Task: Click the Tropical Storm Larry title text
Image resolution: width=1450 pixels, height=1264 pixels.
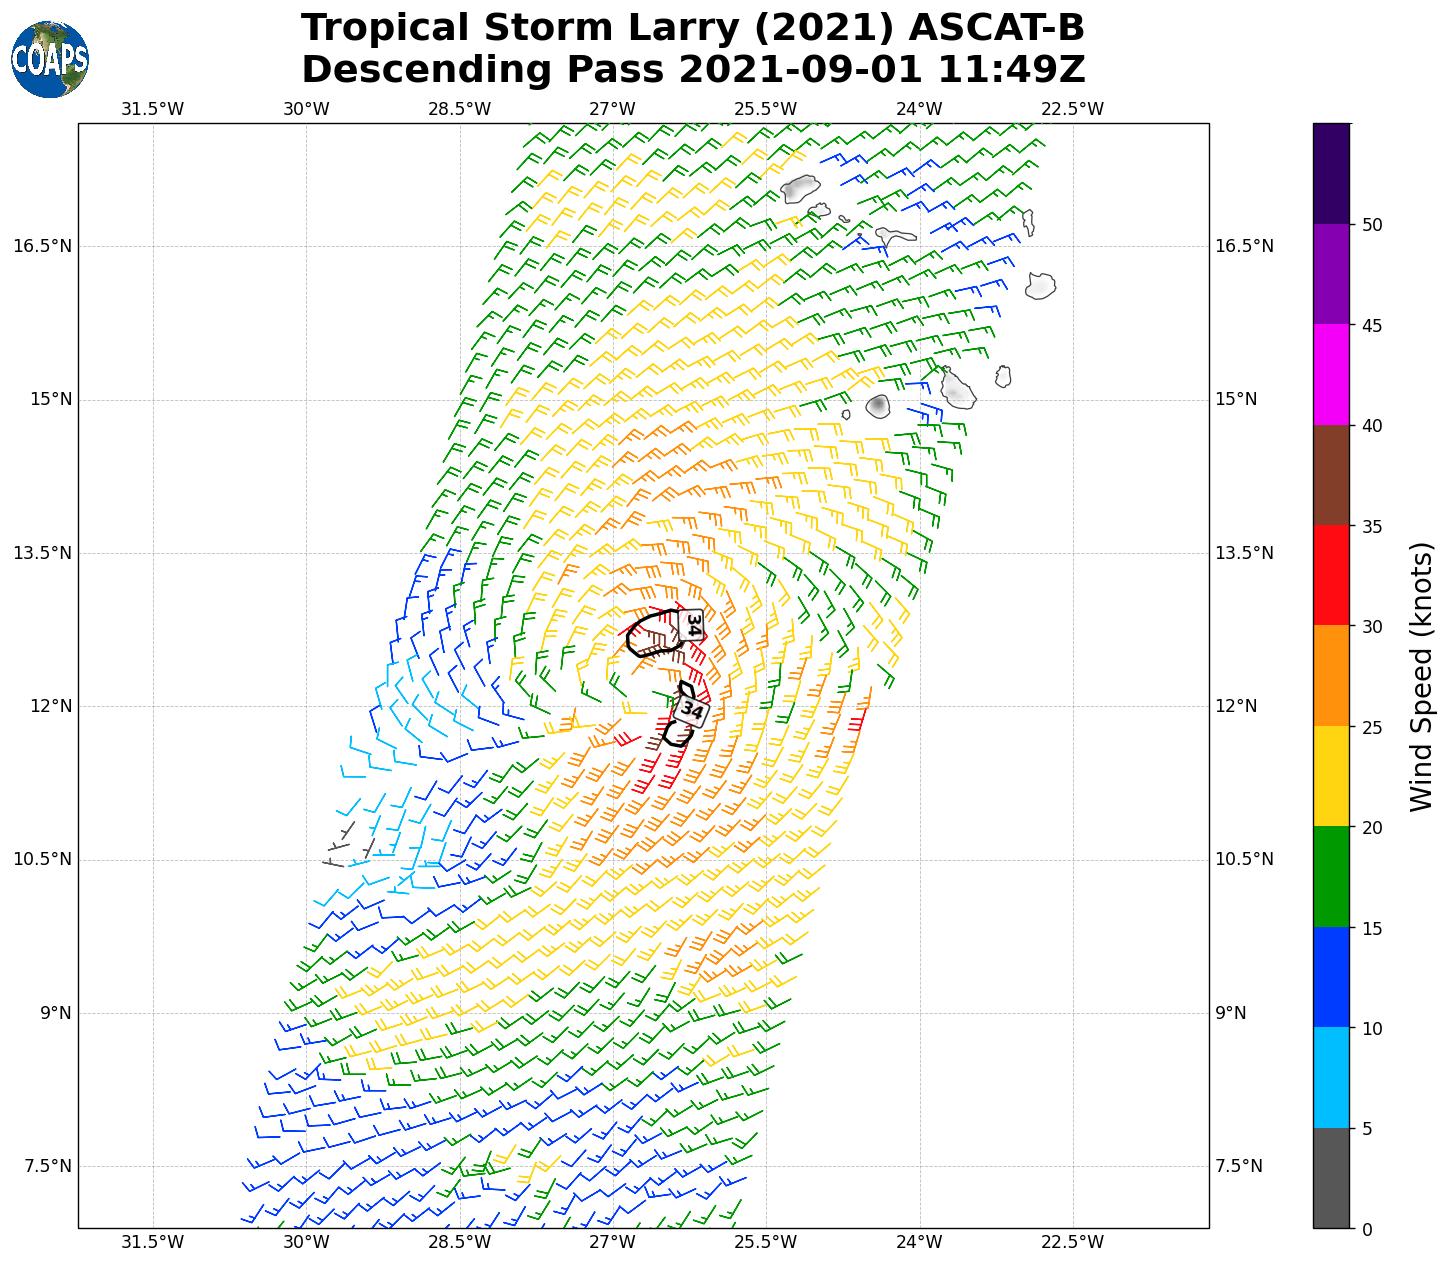Action: pyautogui.click(x=693, y=28)
